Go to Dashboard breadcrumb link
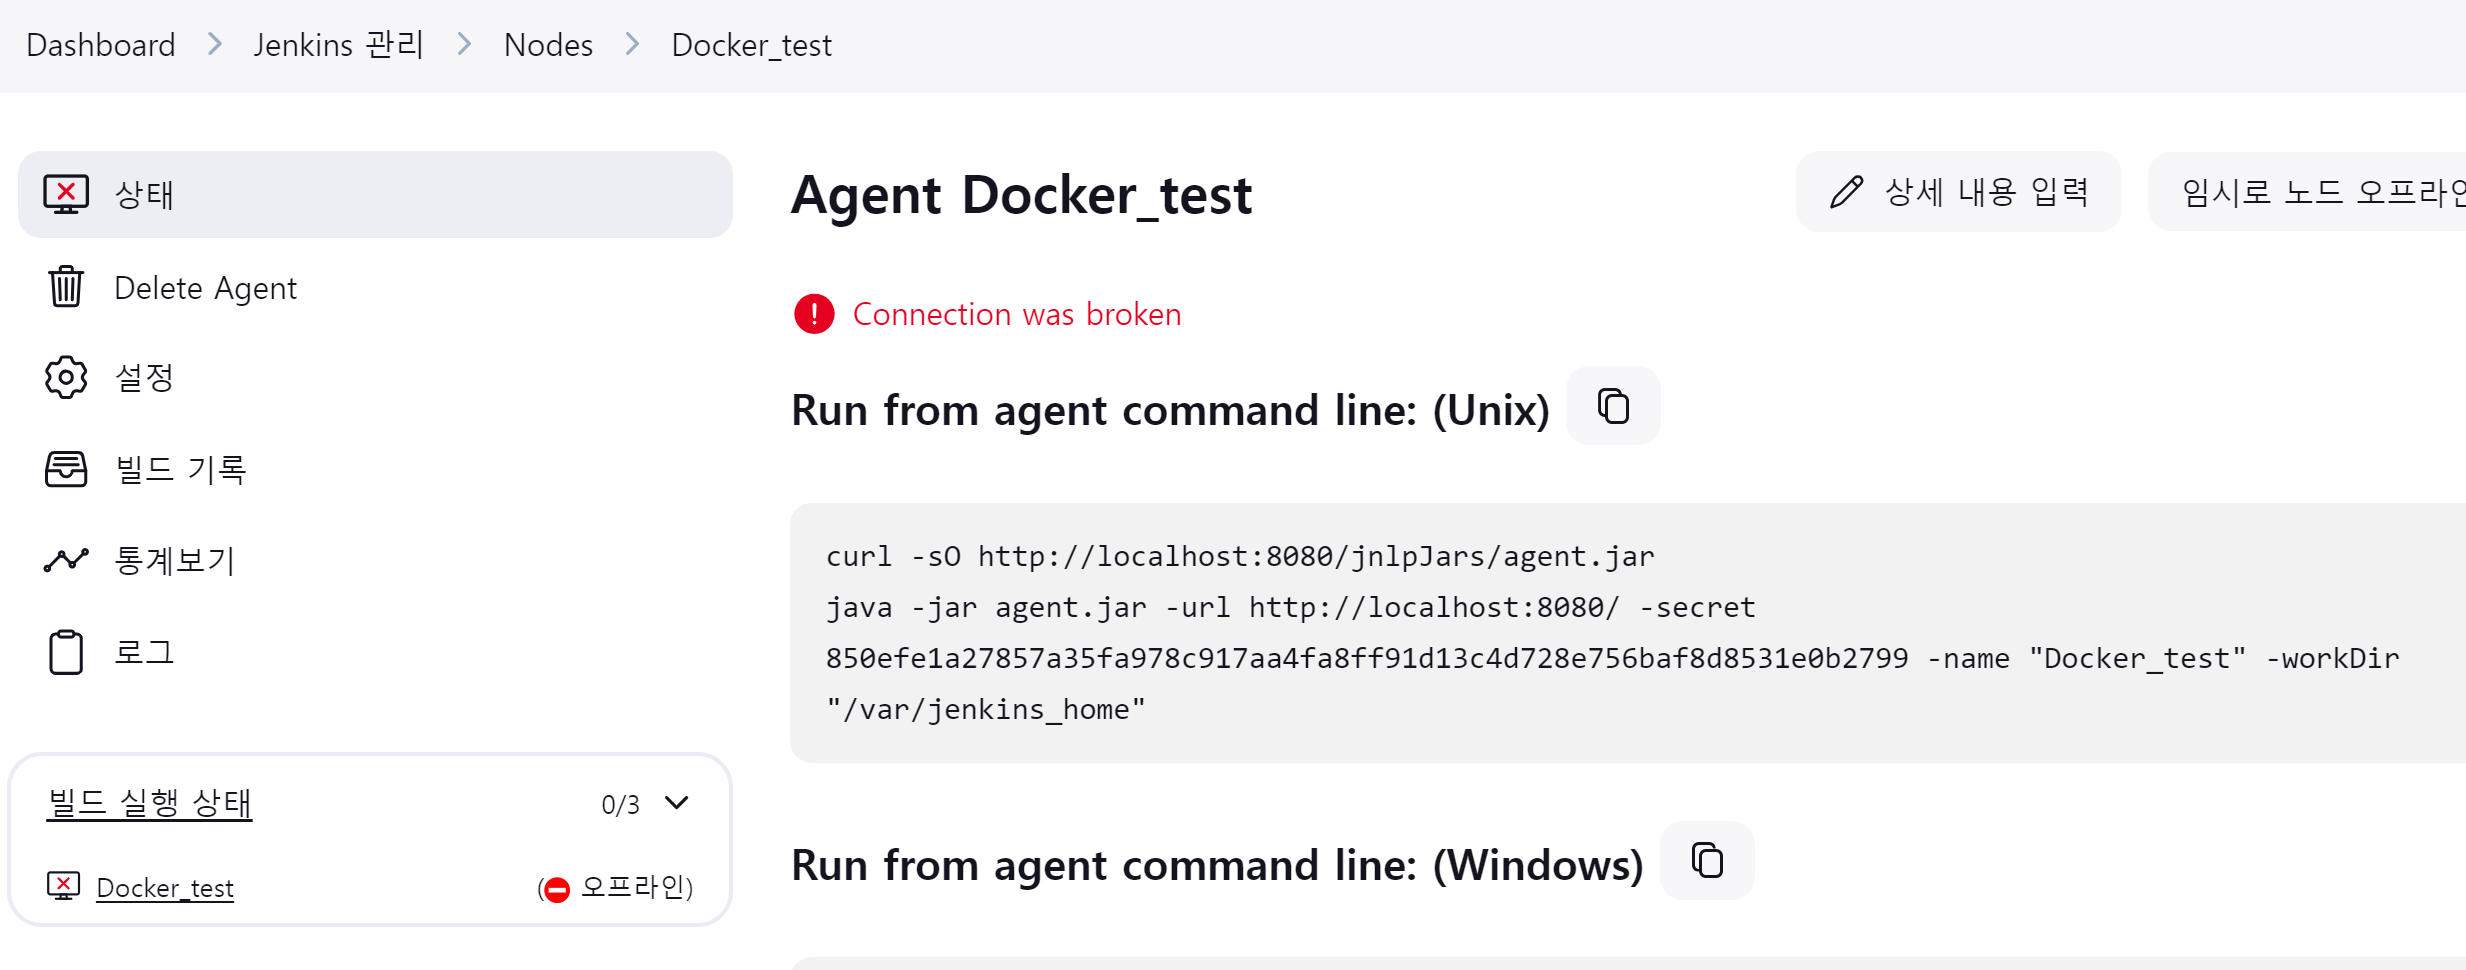The width and height of the screenshot is (2466, 970). [101, 45]
